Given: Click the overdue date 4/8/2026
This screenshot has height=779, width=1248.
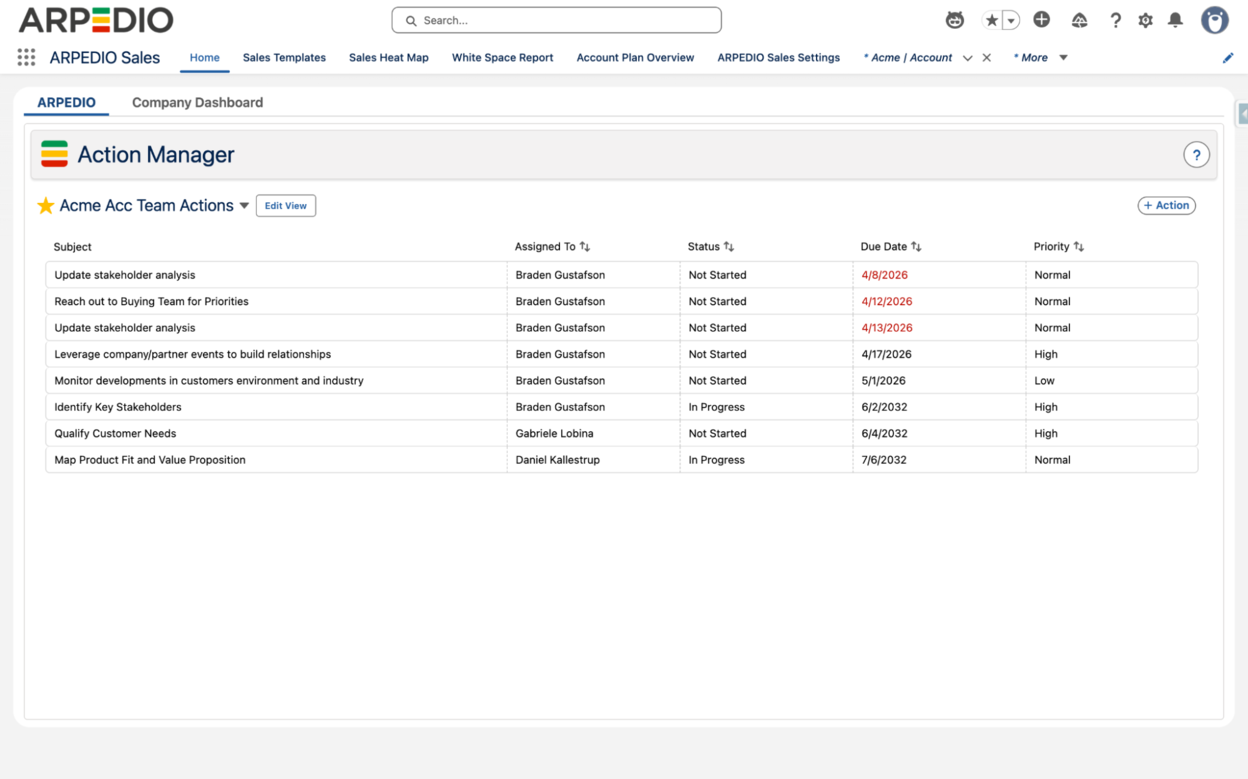Looking at the screenshot, I should tap(884, 275).
